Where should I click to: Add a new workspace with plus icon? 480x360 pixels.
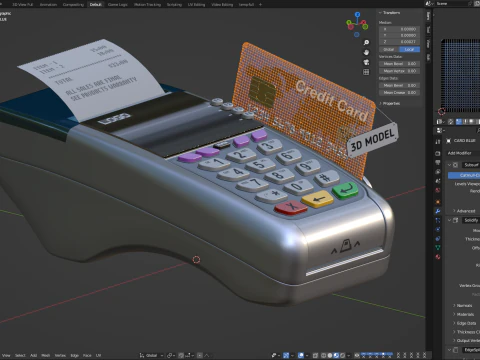tap(260, 4)
